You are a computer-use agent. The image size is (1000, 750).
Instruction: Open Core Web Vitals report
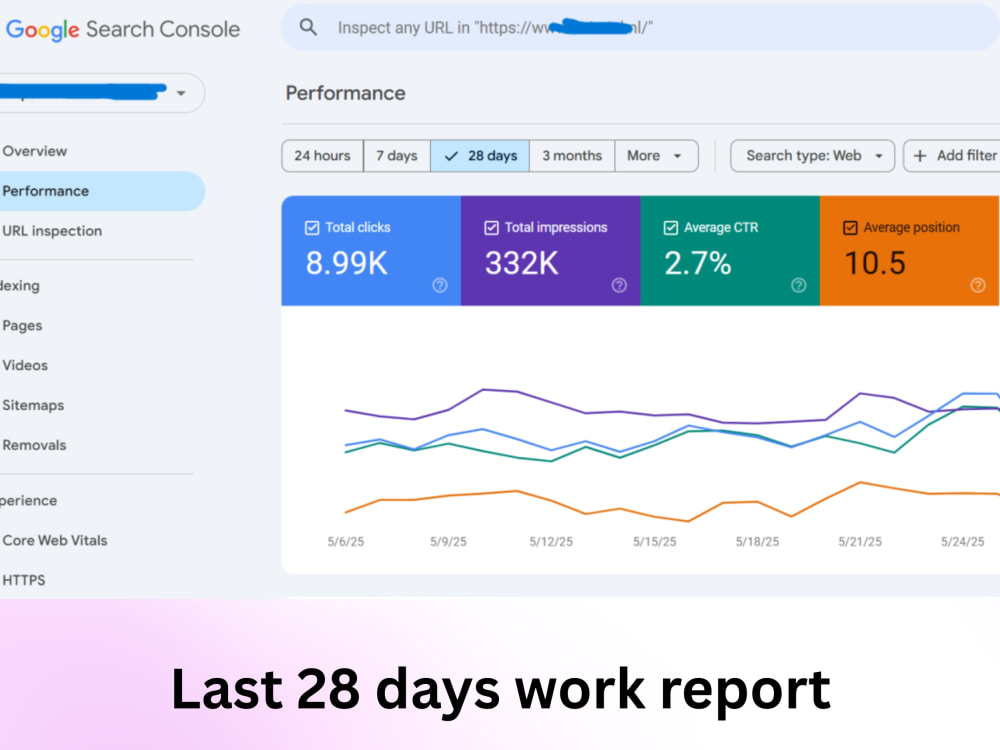(55, 540)
